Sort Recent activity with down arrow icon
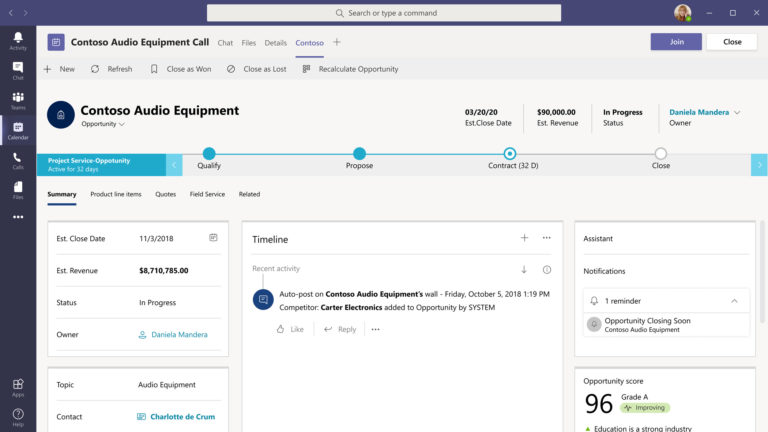 [x=524, y=269]
